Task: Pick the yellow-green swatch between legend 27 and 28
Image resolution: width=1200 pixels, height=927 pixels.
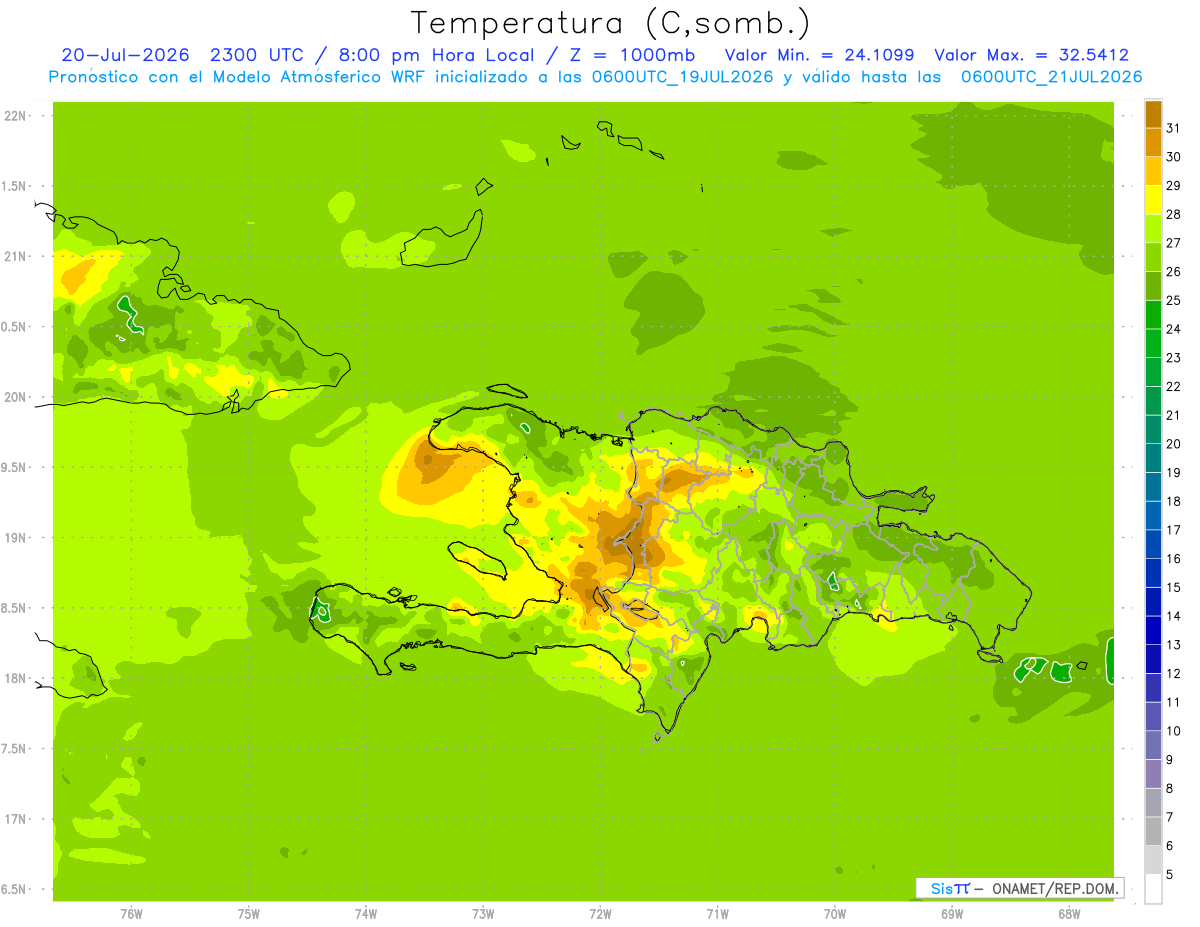Action: (x=1153, y=229)
